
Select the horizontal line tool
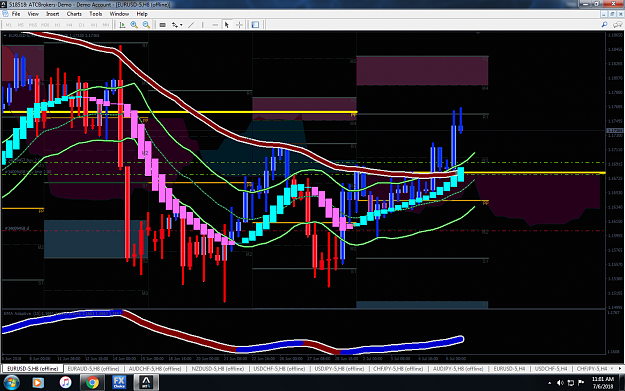(x=215, y=25)
